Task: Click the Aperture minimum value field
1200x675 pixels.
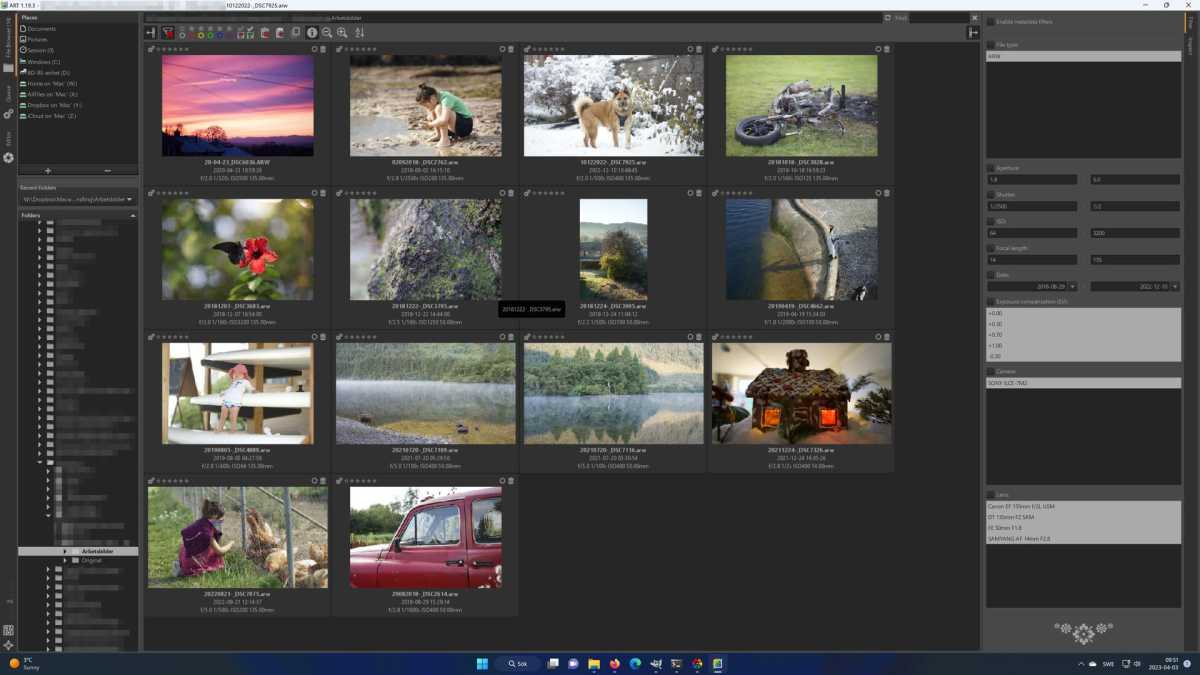Action: 1032,180
